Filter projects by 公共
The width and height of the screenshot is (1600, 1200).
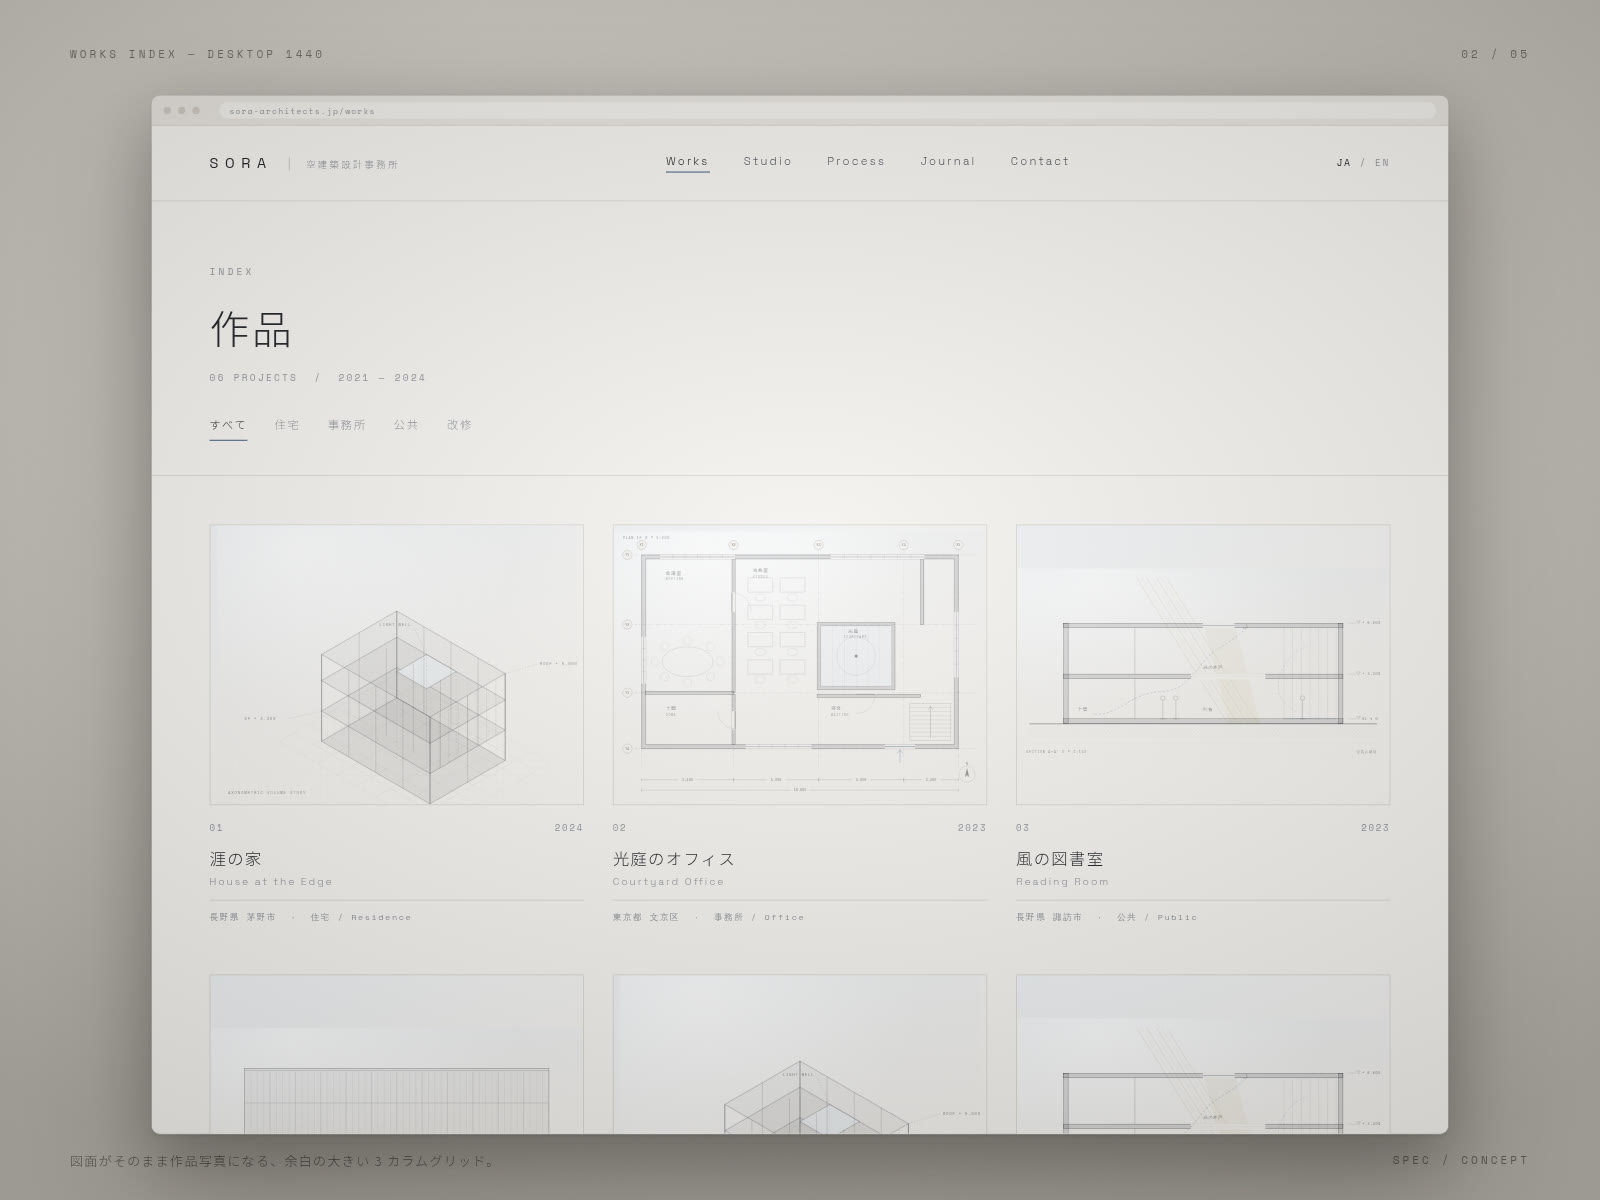click(x=406, y=425)
